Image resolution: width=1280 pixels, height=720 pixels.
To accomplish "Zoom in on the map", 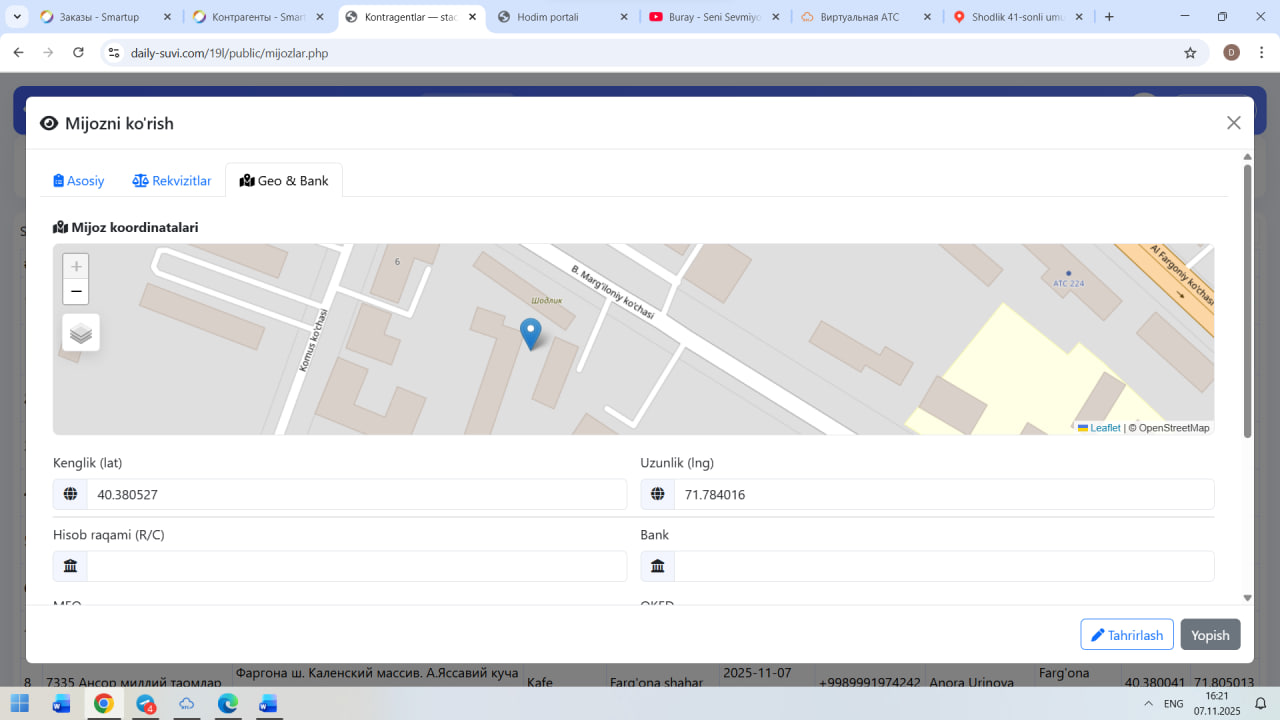I will [76, 267].
